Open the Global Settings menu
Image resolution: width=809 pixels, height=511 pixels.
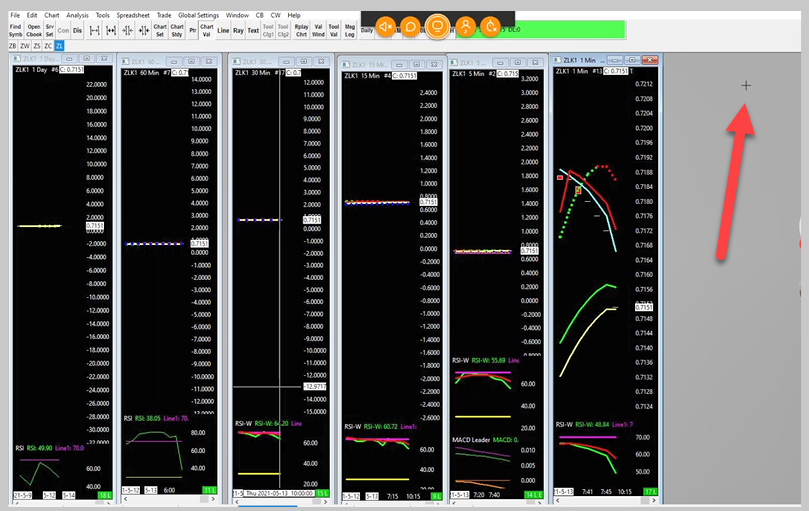coord(200,16)
